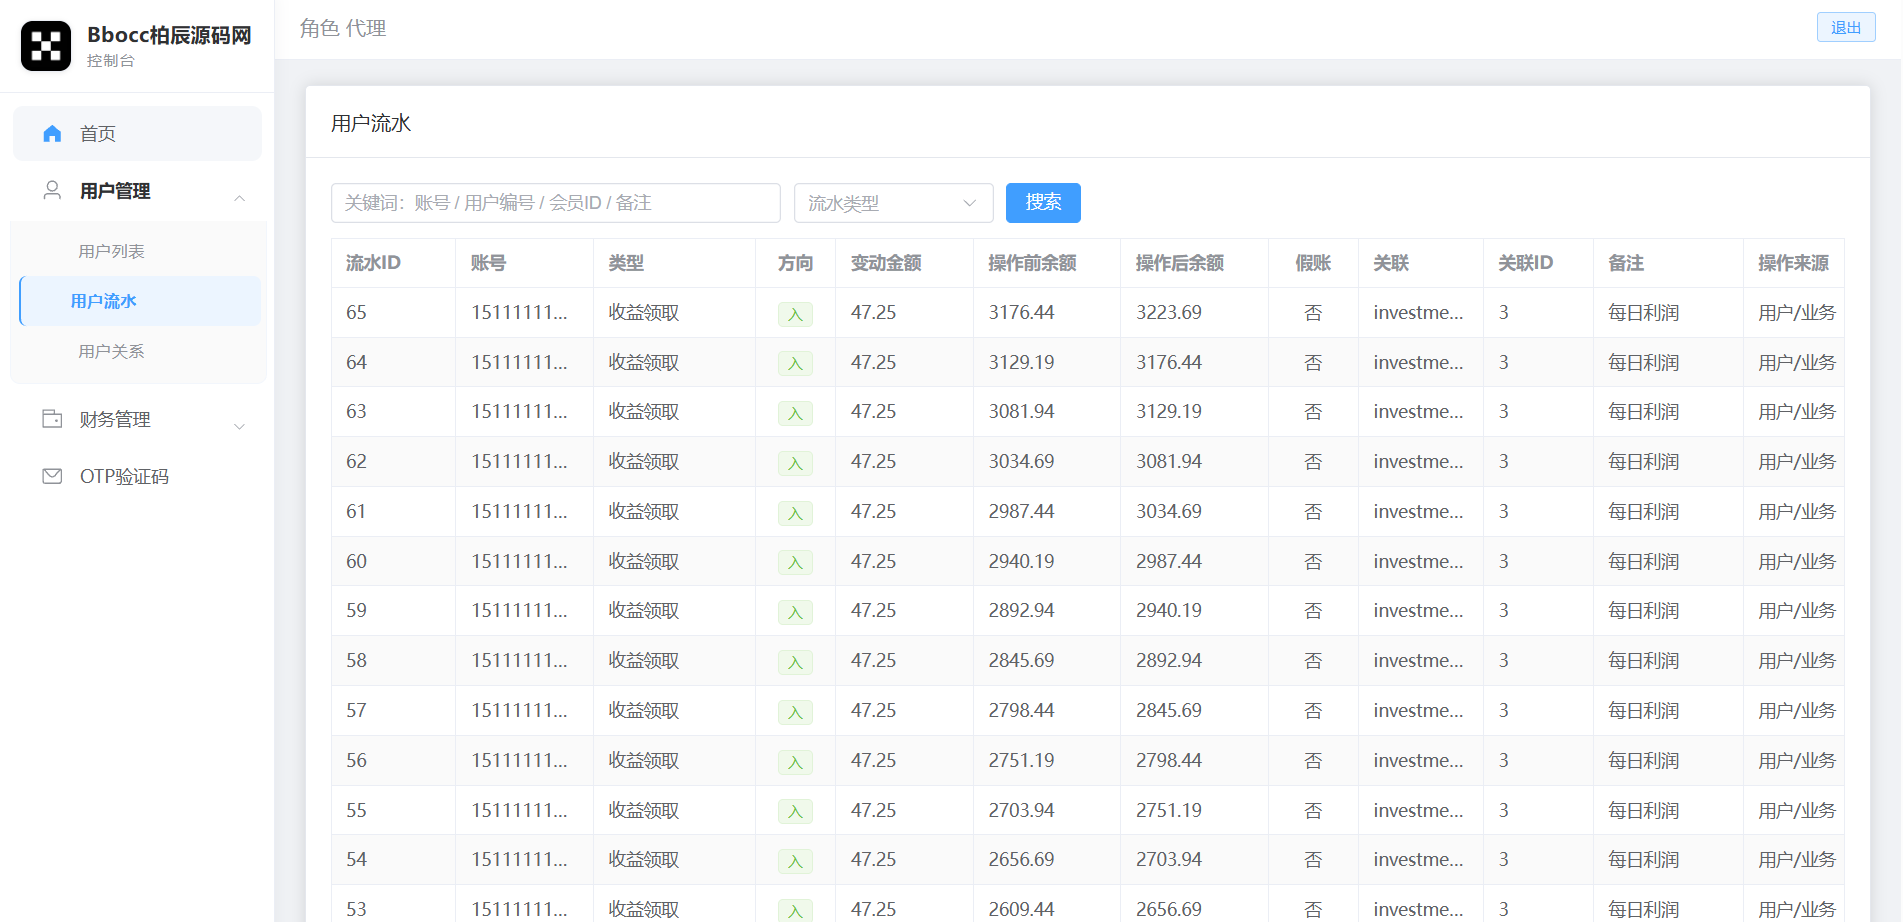This screenshot has width=1903, height=922.
Task: Open 用户关系 submenu item
Action: pyautogui.click(x=140, y=351)
